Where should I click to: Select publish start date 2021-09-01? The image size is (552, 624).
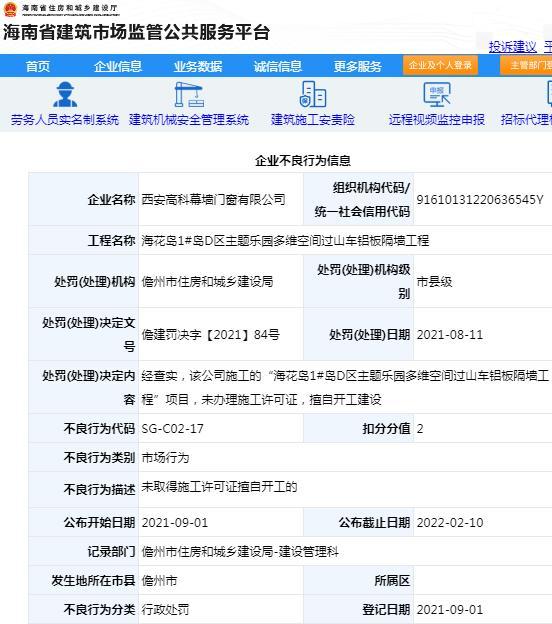pyautogui.click(x=175, y=523)
